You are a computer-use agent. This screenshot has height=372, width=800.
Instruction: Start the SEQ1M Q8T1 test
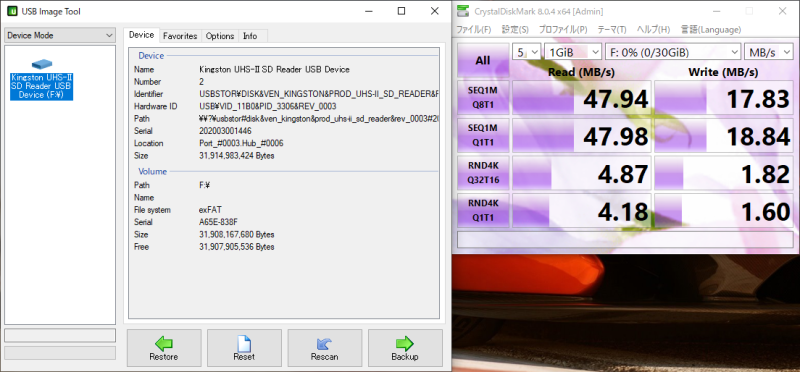click(x=483, y=98)
